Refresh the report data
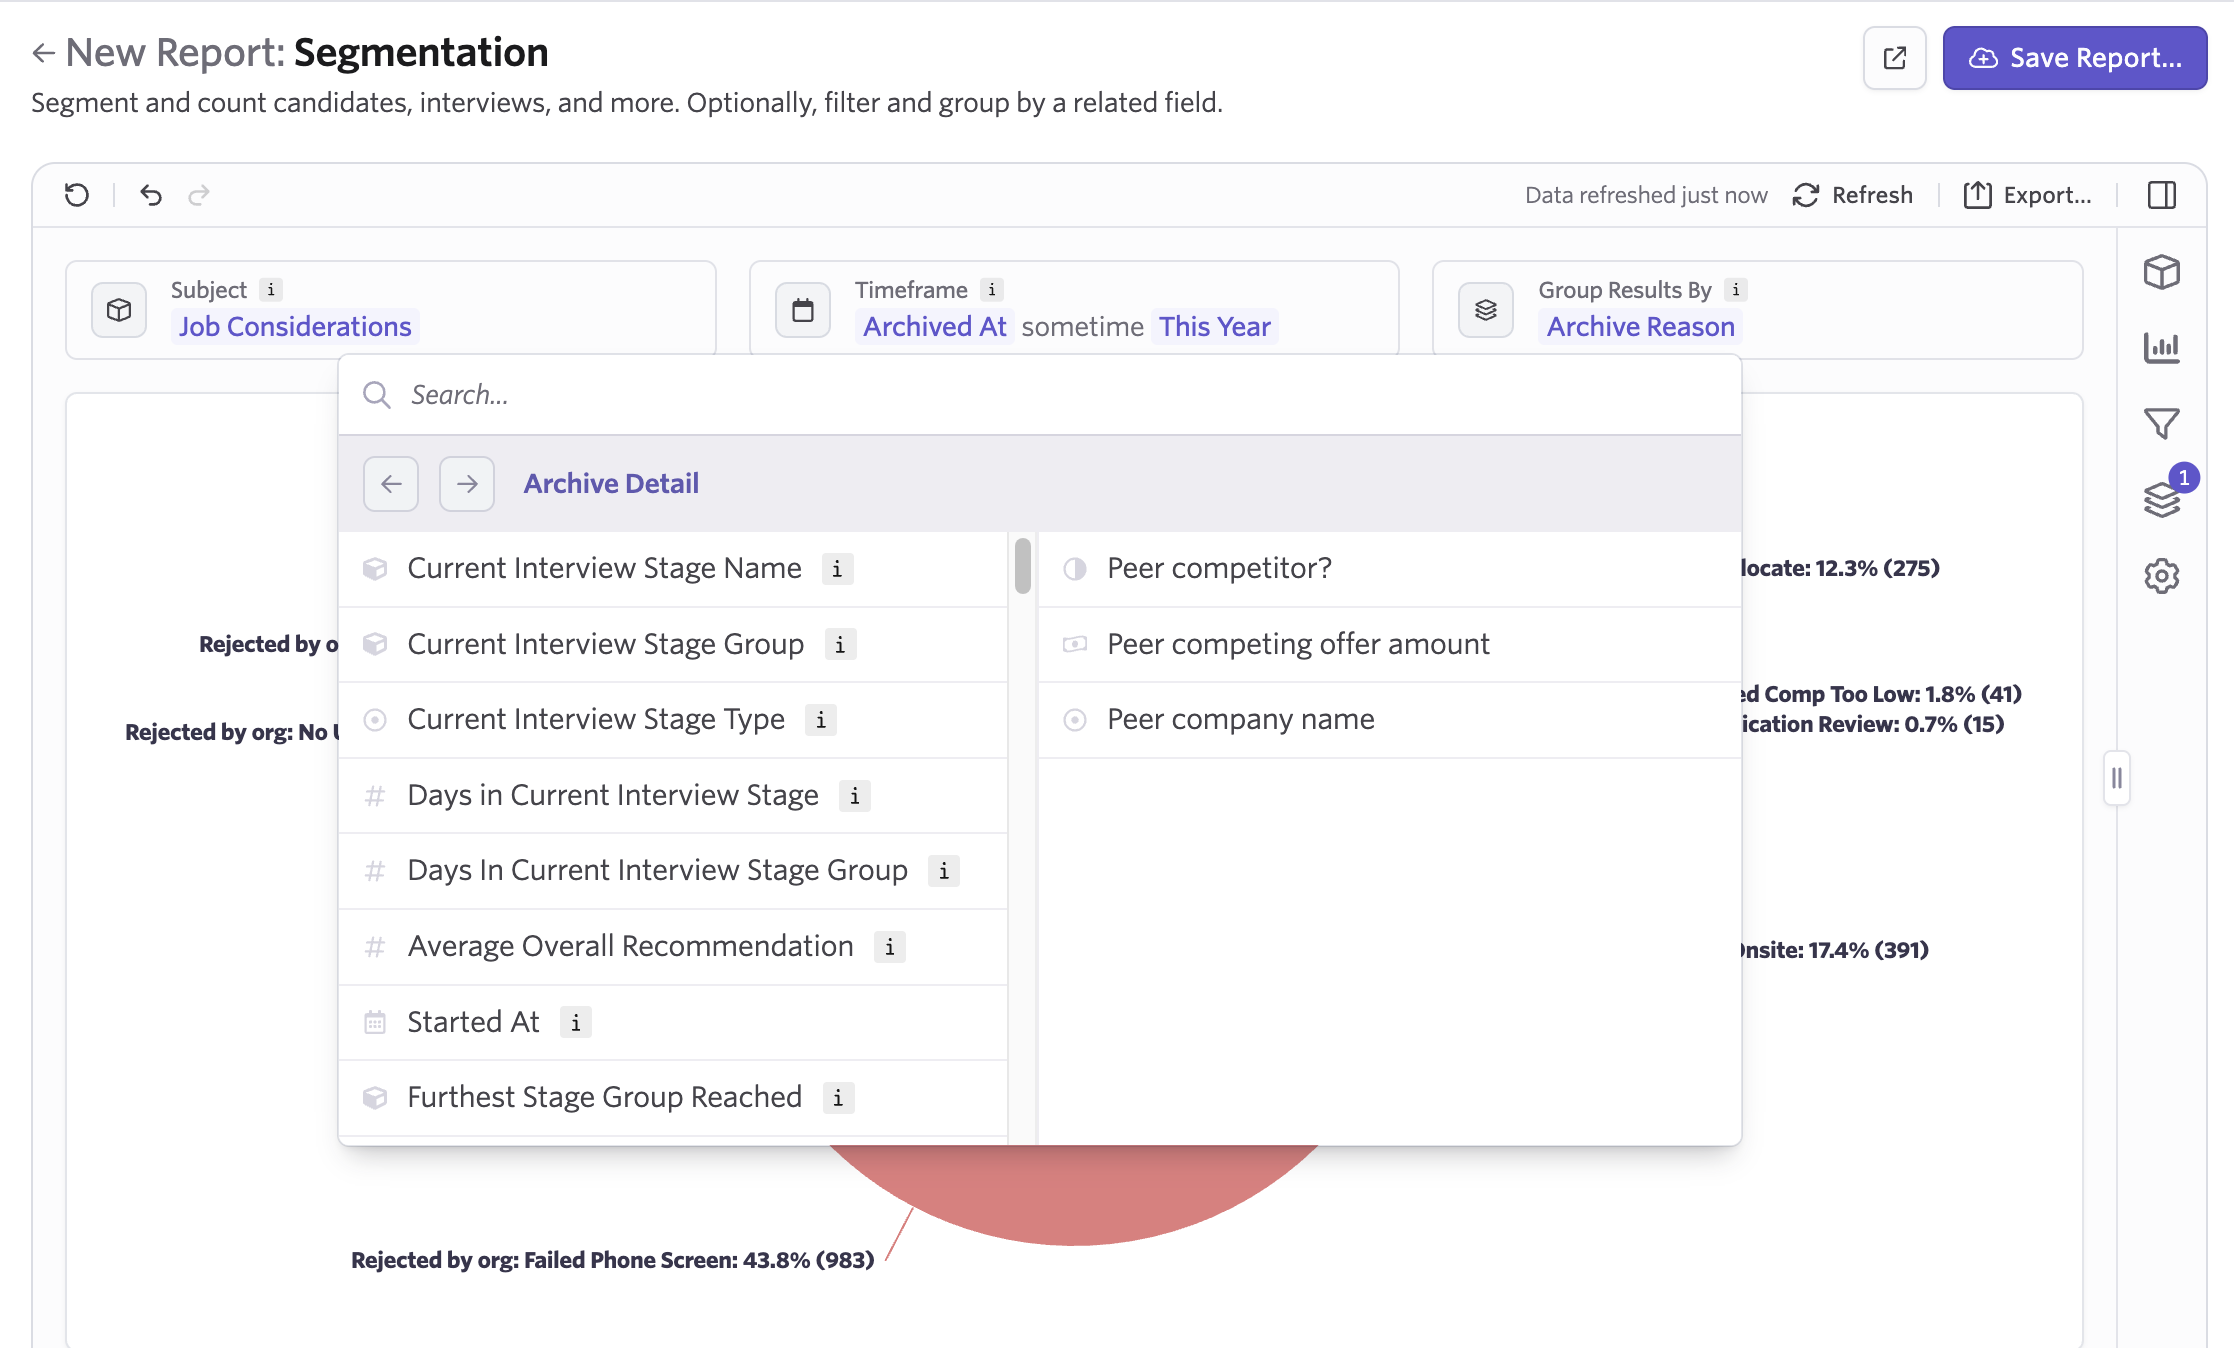 pos(1853,195)
